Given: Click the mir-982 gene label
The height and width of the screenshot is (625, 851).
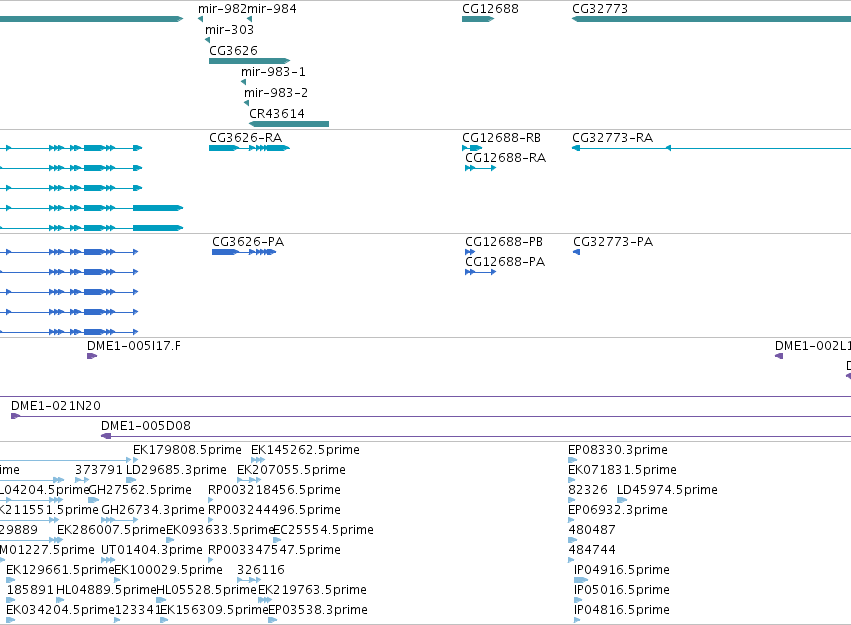Looking at the screenshot, I should pyautogui.click(x=222, y=9).
